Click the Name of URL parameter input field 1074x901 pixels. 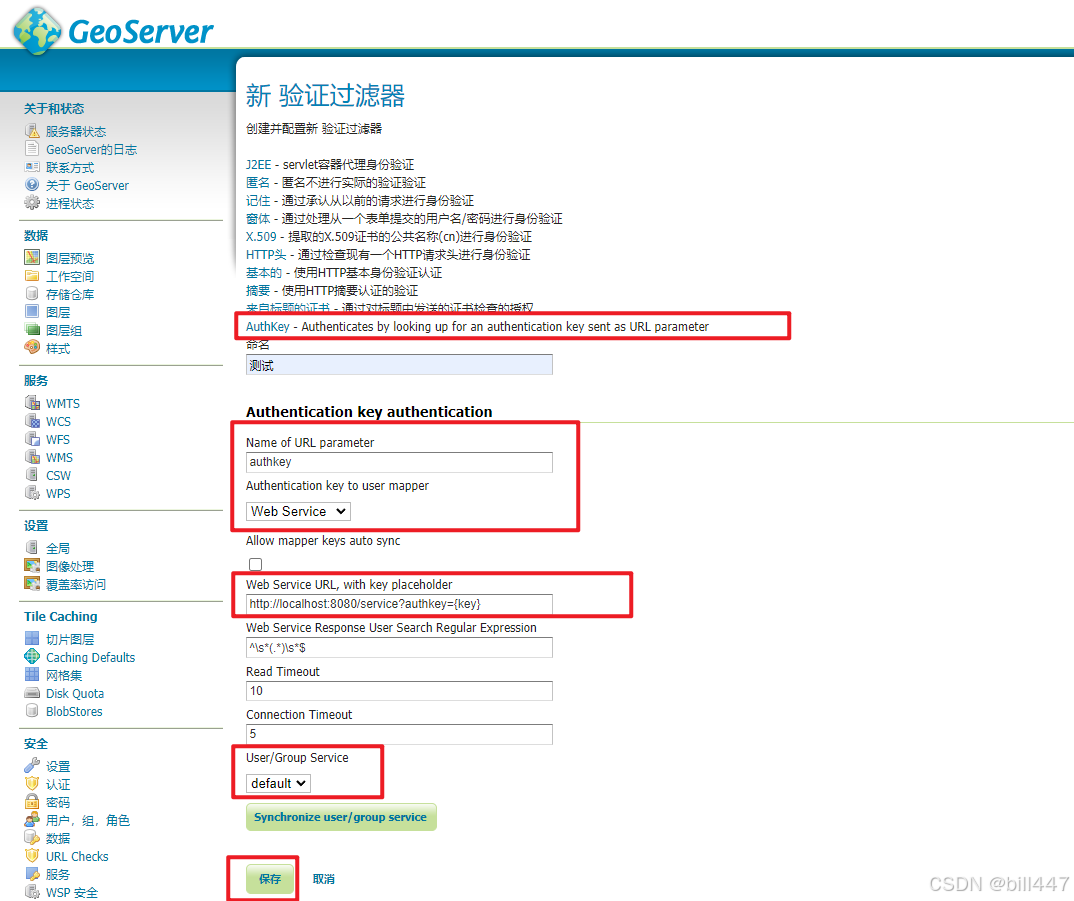[x=398, y=462]
